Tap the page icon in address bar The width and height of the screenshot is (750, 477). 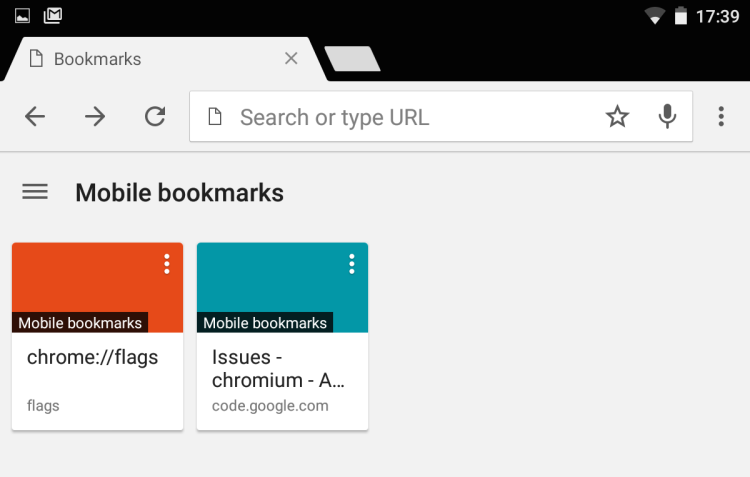click(x=215, y=116)
